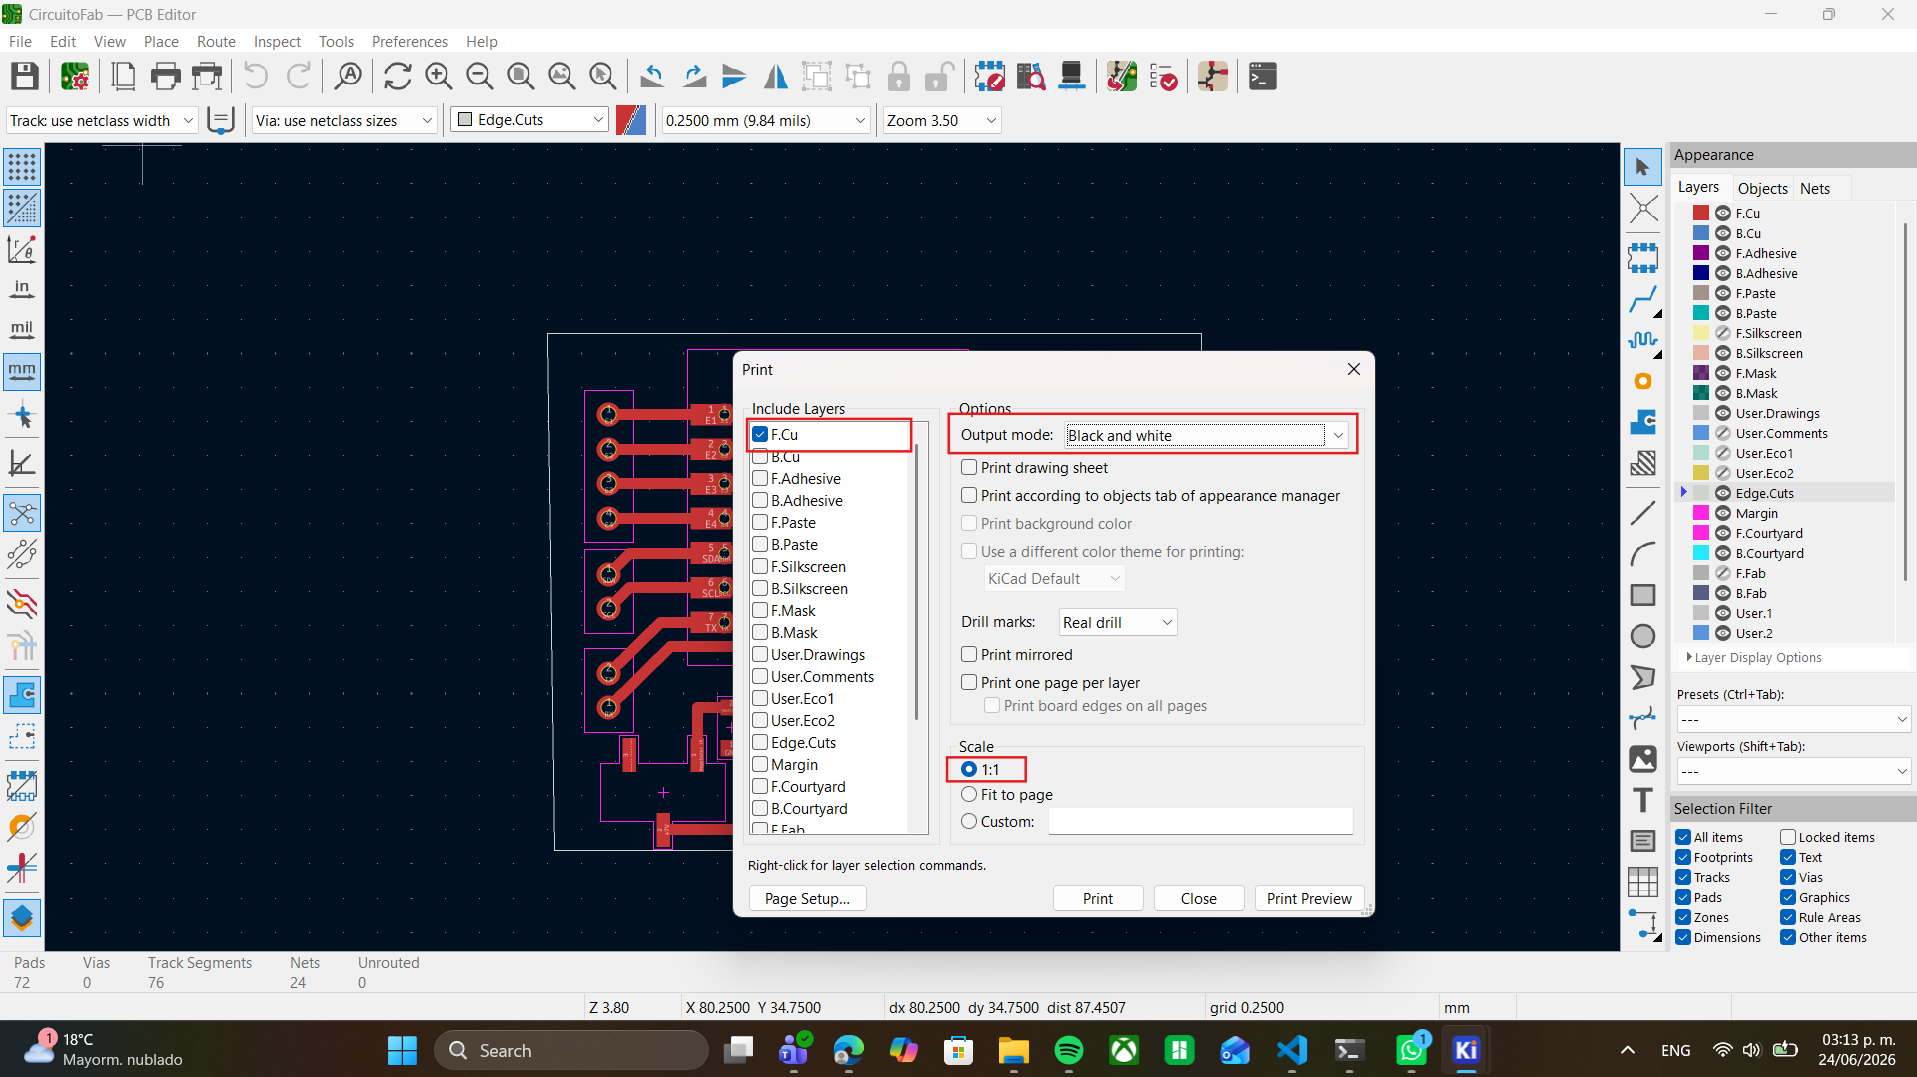Select the Add text tool
1917x1077 pixels.
1642,800
